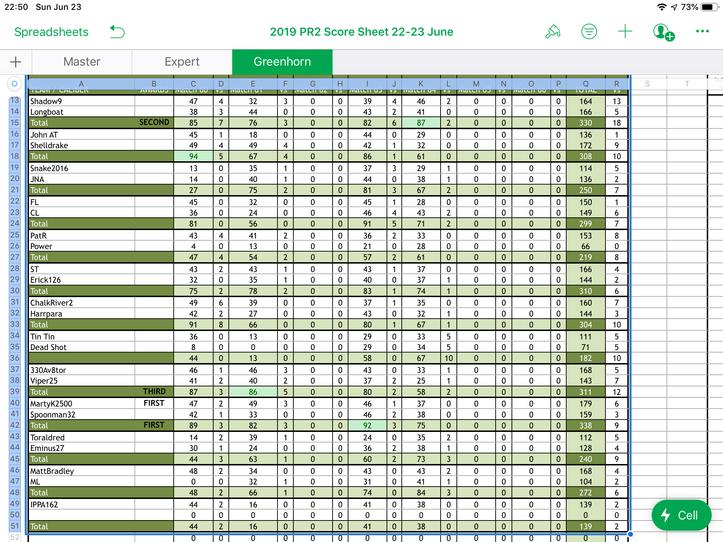Select column A header

point(81,84)
